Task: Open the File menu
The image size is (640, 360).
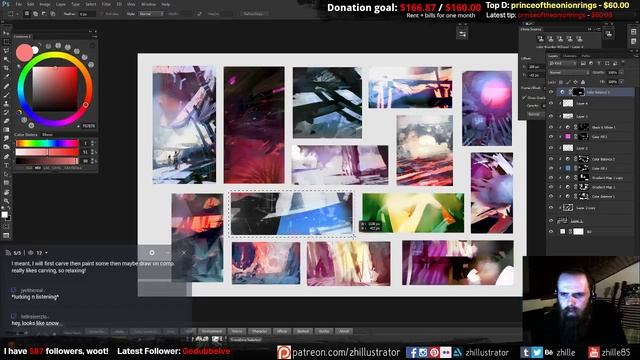Action: (18, 4)
